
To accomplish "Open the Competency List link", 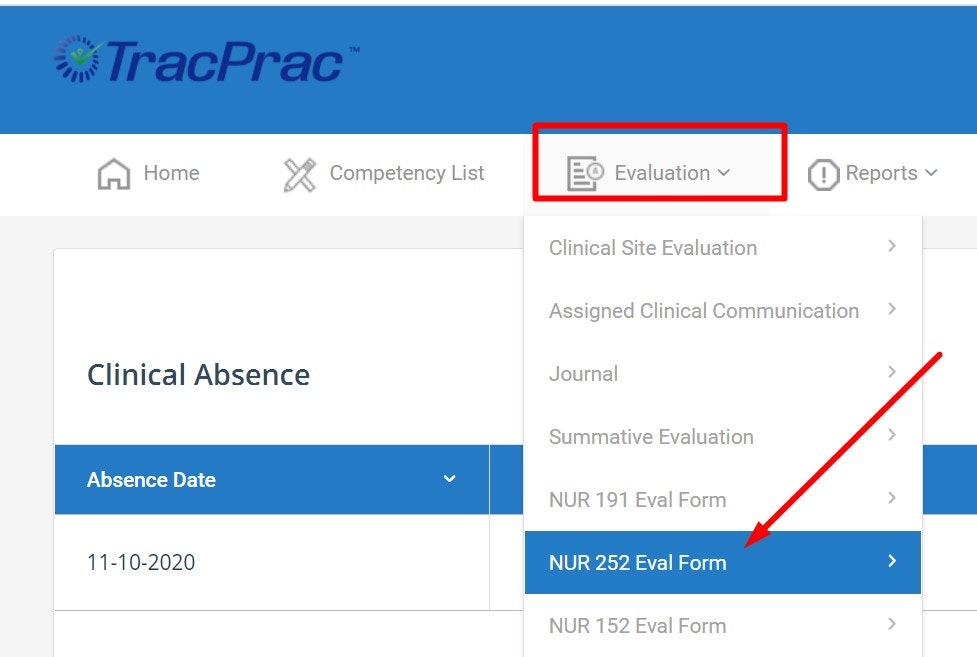I will (406, 173).
